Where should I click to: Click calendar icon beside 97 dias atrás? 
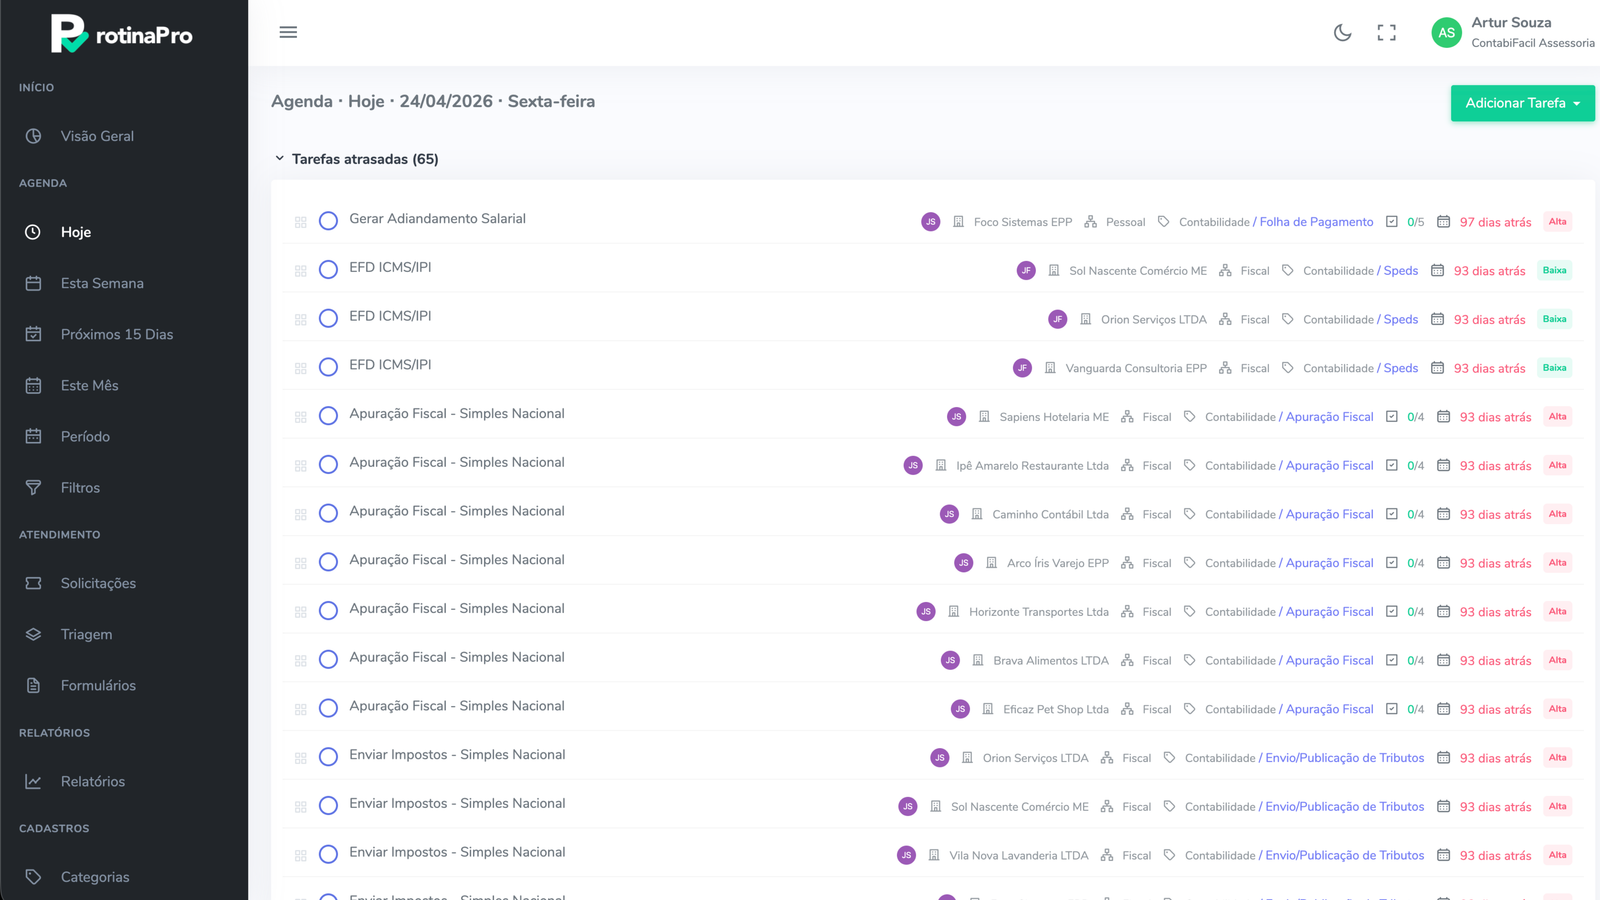click(1443, 222)
